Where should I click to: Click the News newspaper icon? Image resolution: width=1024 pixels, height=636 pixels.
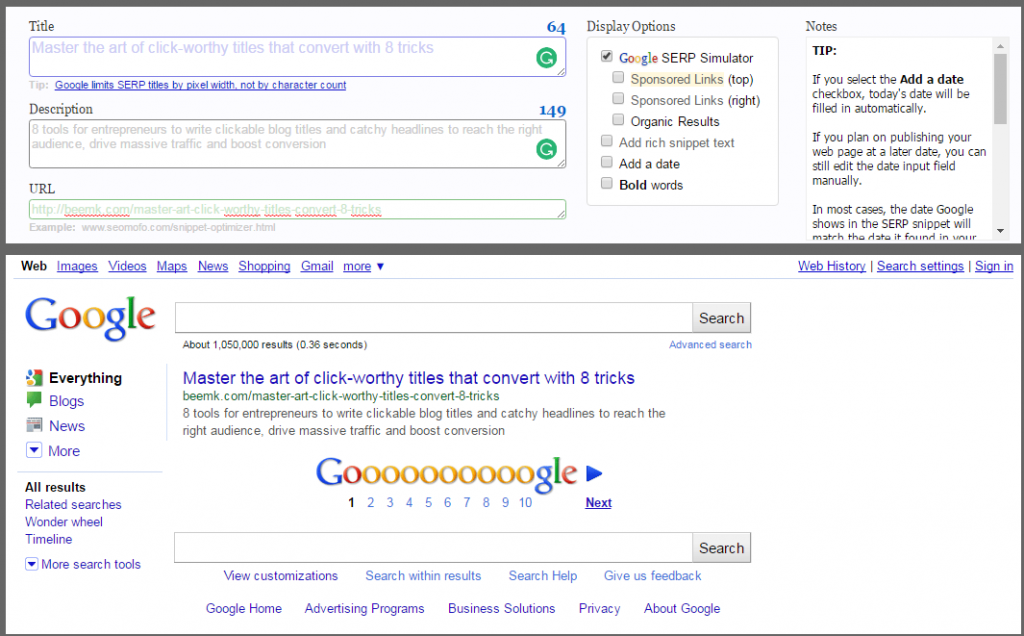click(x=34, y=425)
